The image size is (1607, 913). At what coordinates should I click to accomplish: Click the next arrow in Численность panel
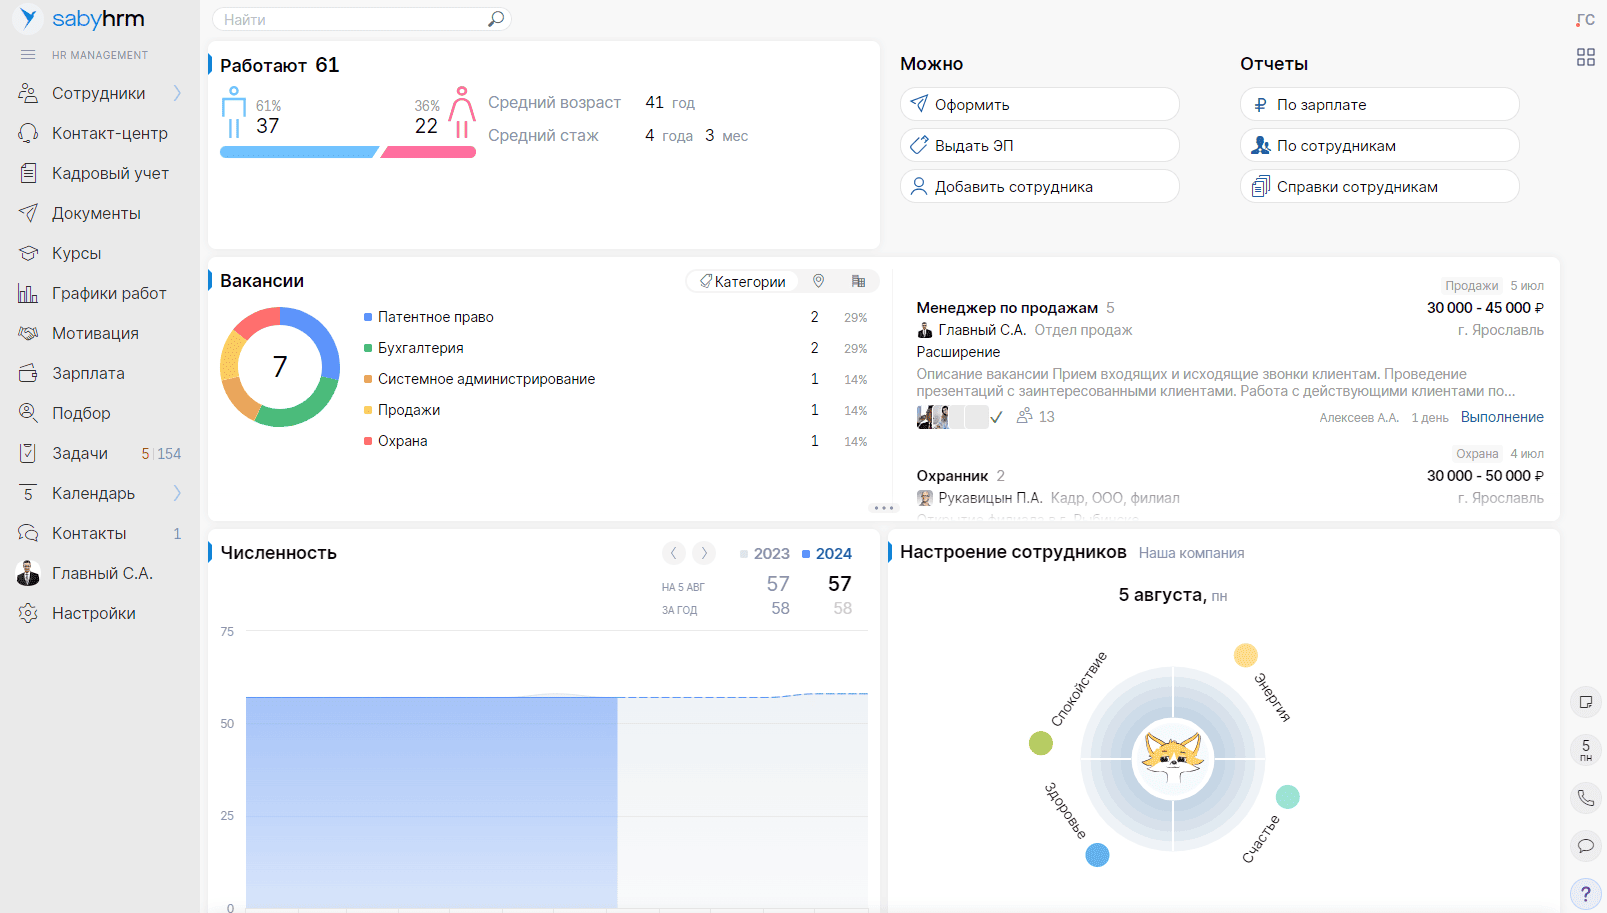coord(704,552)
